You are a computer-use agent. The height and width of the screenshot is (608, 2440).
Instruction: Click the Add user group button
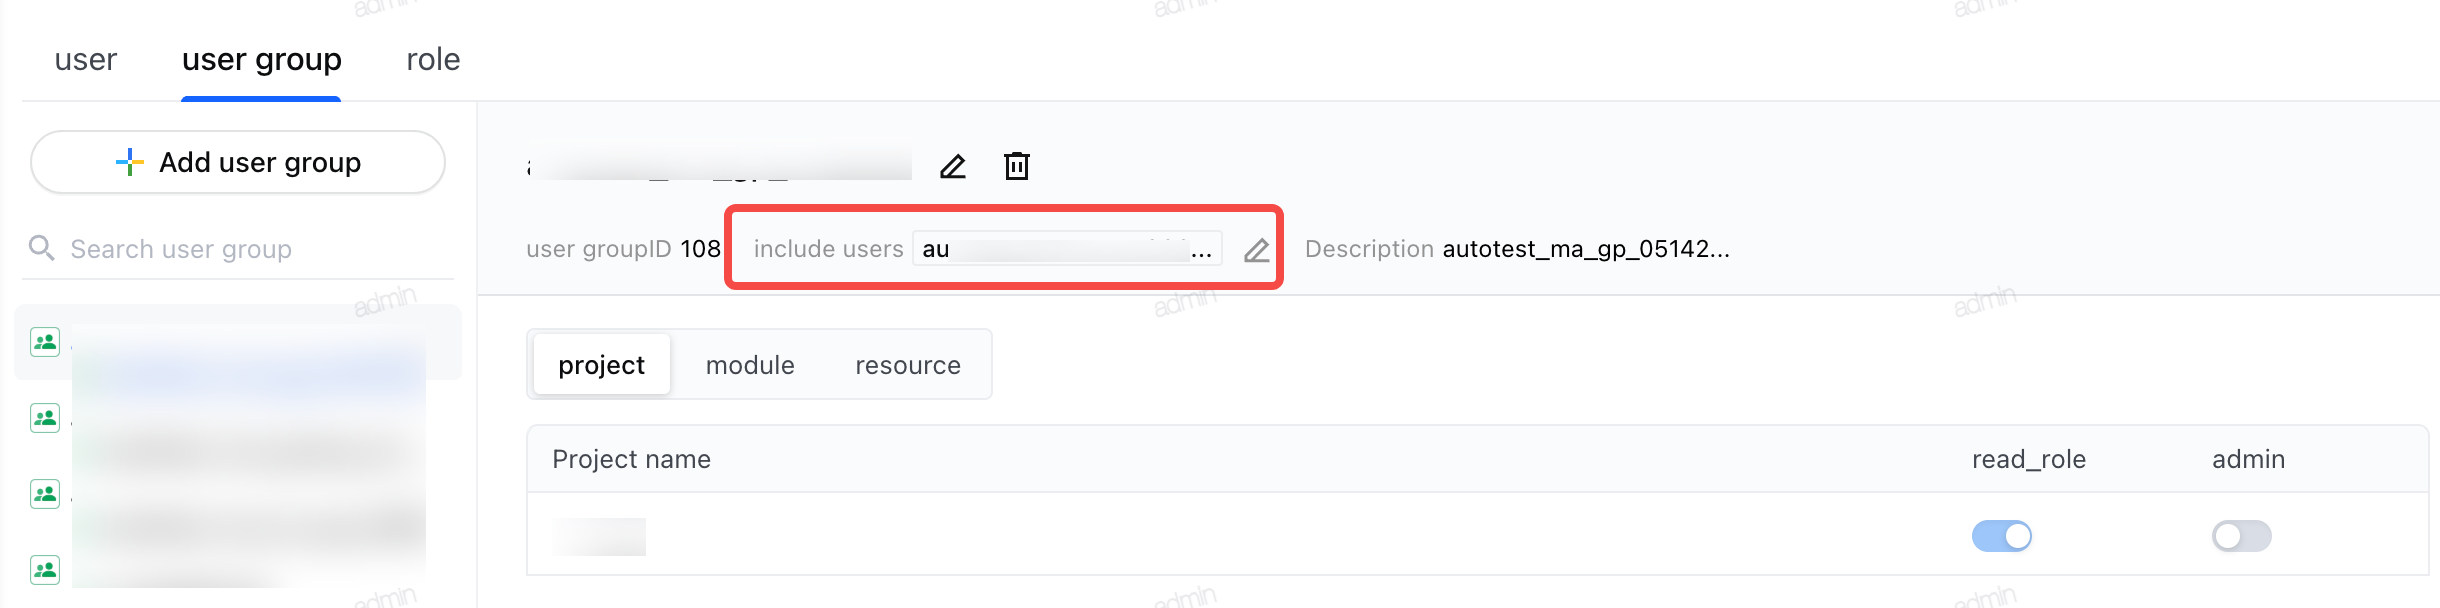point(238,162)
